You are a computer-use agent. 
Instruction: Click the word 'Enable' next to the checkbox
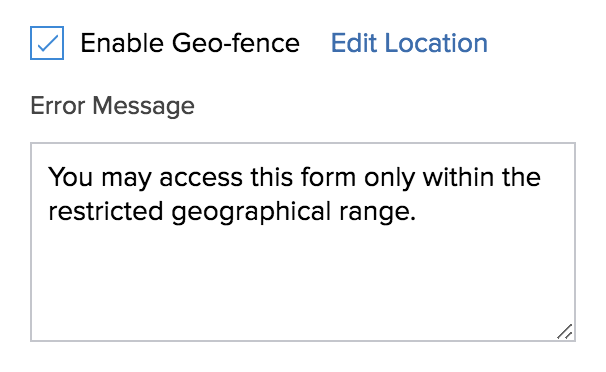click(122, 43)
